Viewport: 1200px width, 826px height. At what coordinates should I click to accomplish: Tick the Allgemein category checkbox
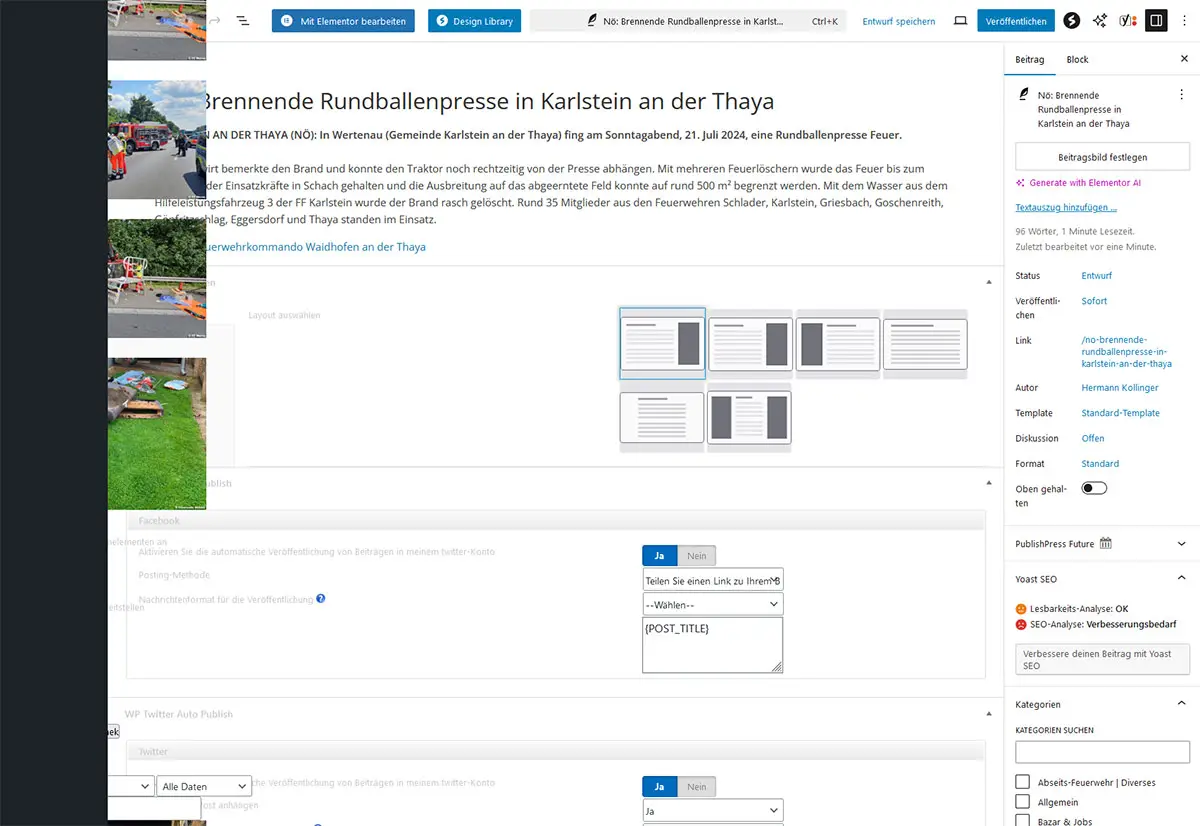click(x=1022, y=802)
